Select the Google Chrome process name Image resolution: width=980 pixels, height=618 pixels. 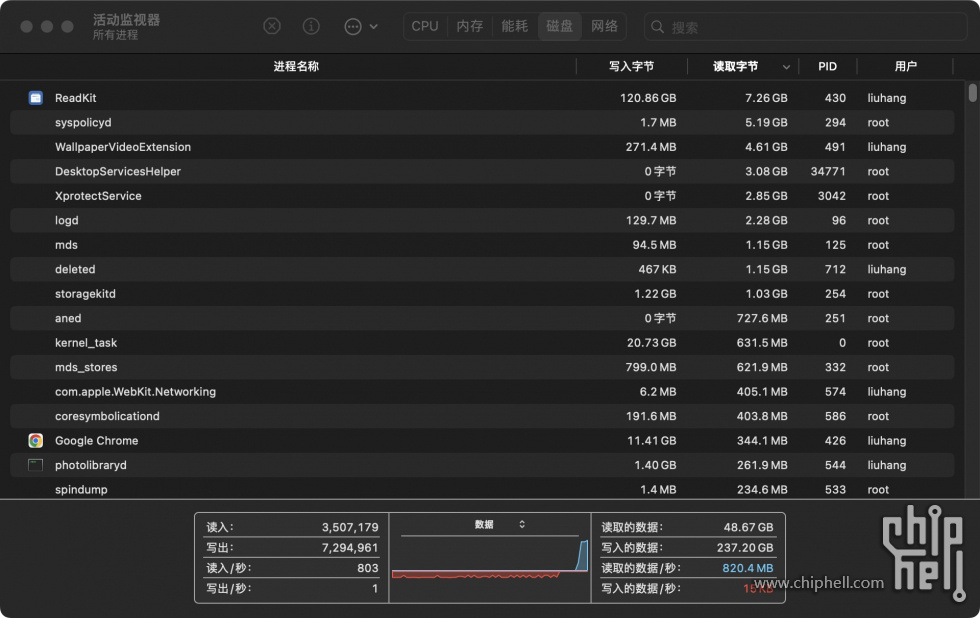(x=96, y=441)
